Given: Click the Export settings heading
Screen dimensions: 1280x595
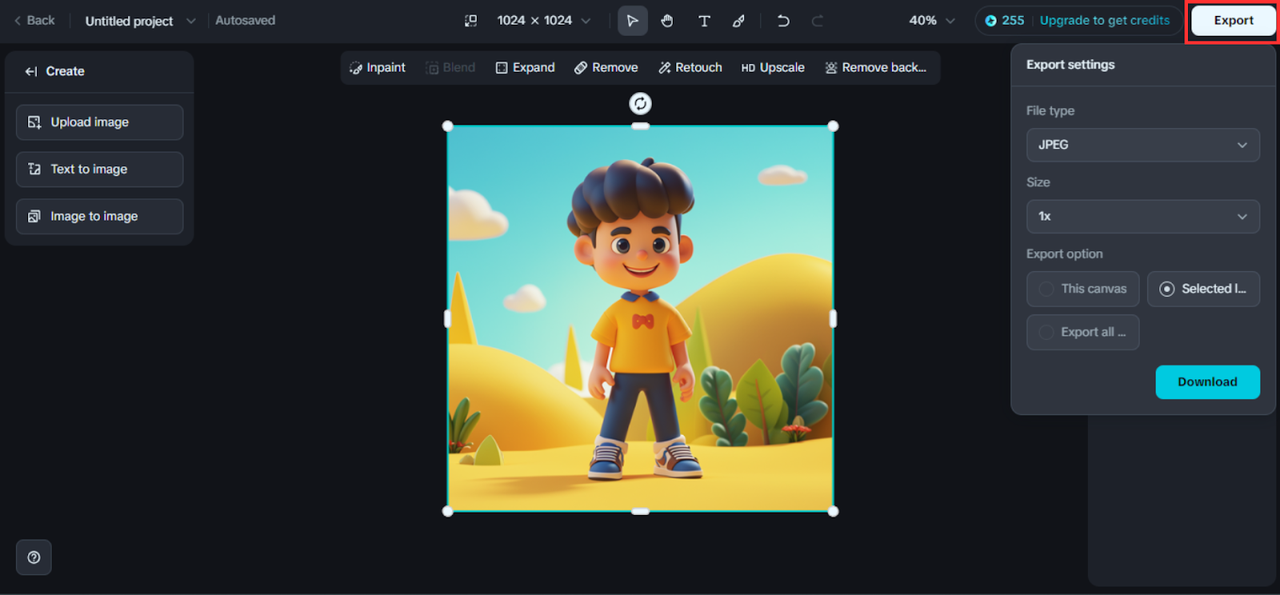Looking at the screenshot, I should (1070, 64).
